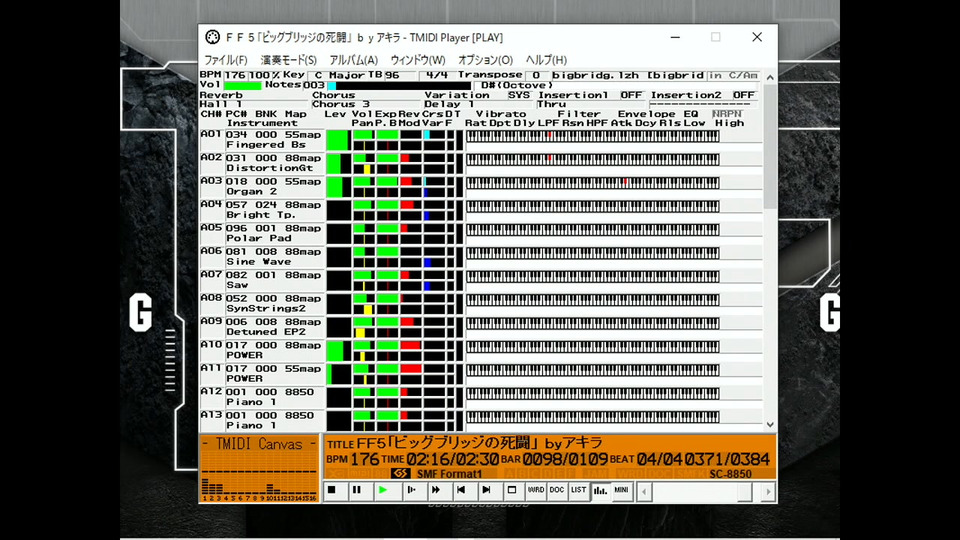Viewport: 960px width, 540px height.
Task: Open the DOC window
Action: point(557,490)
